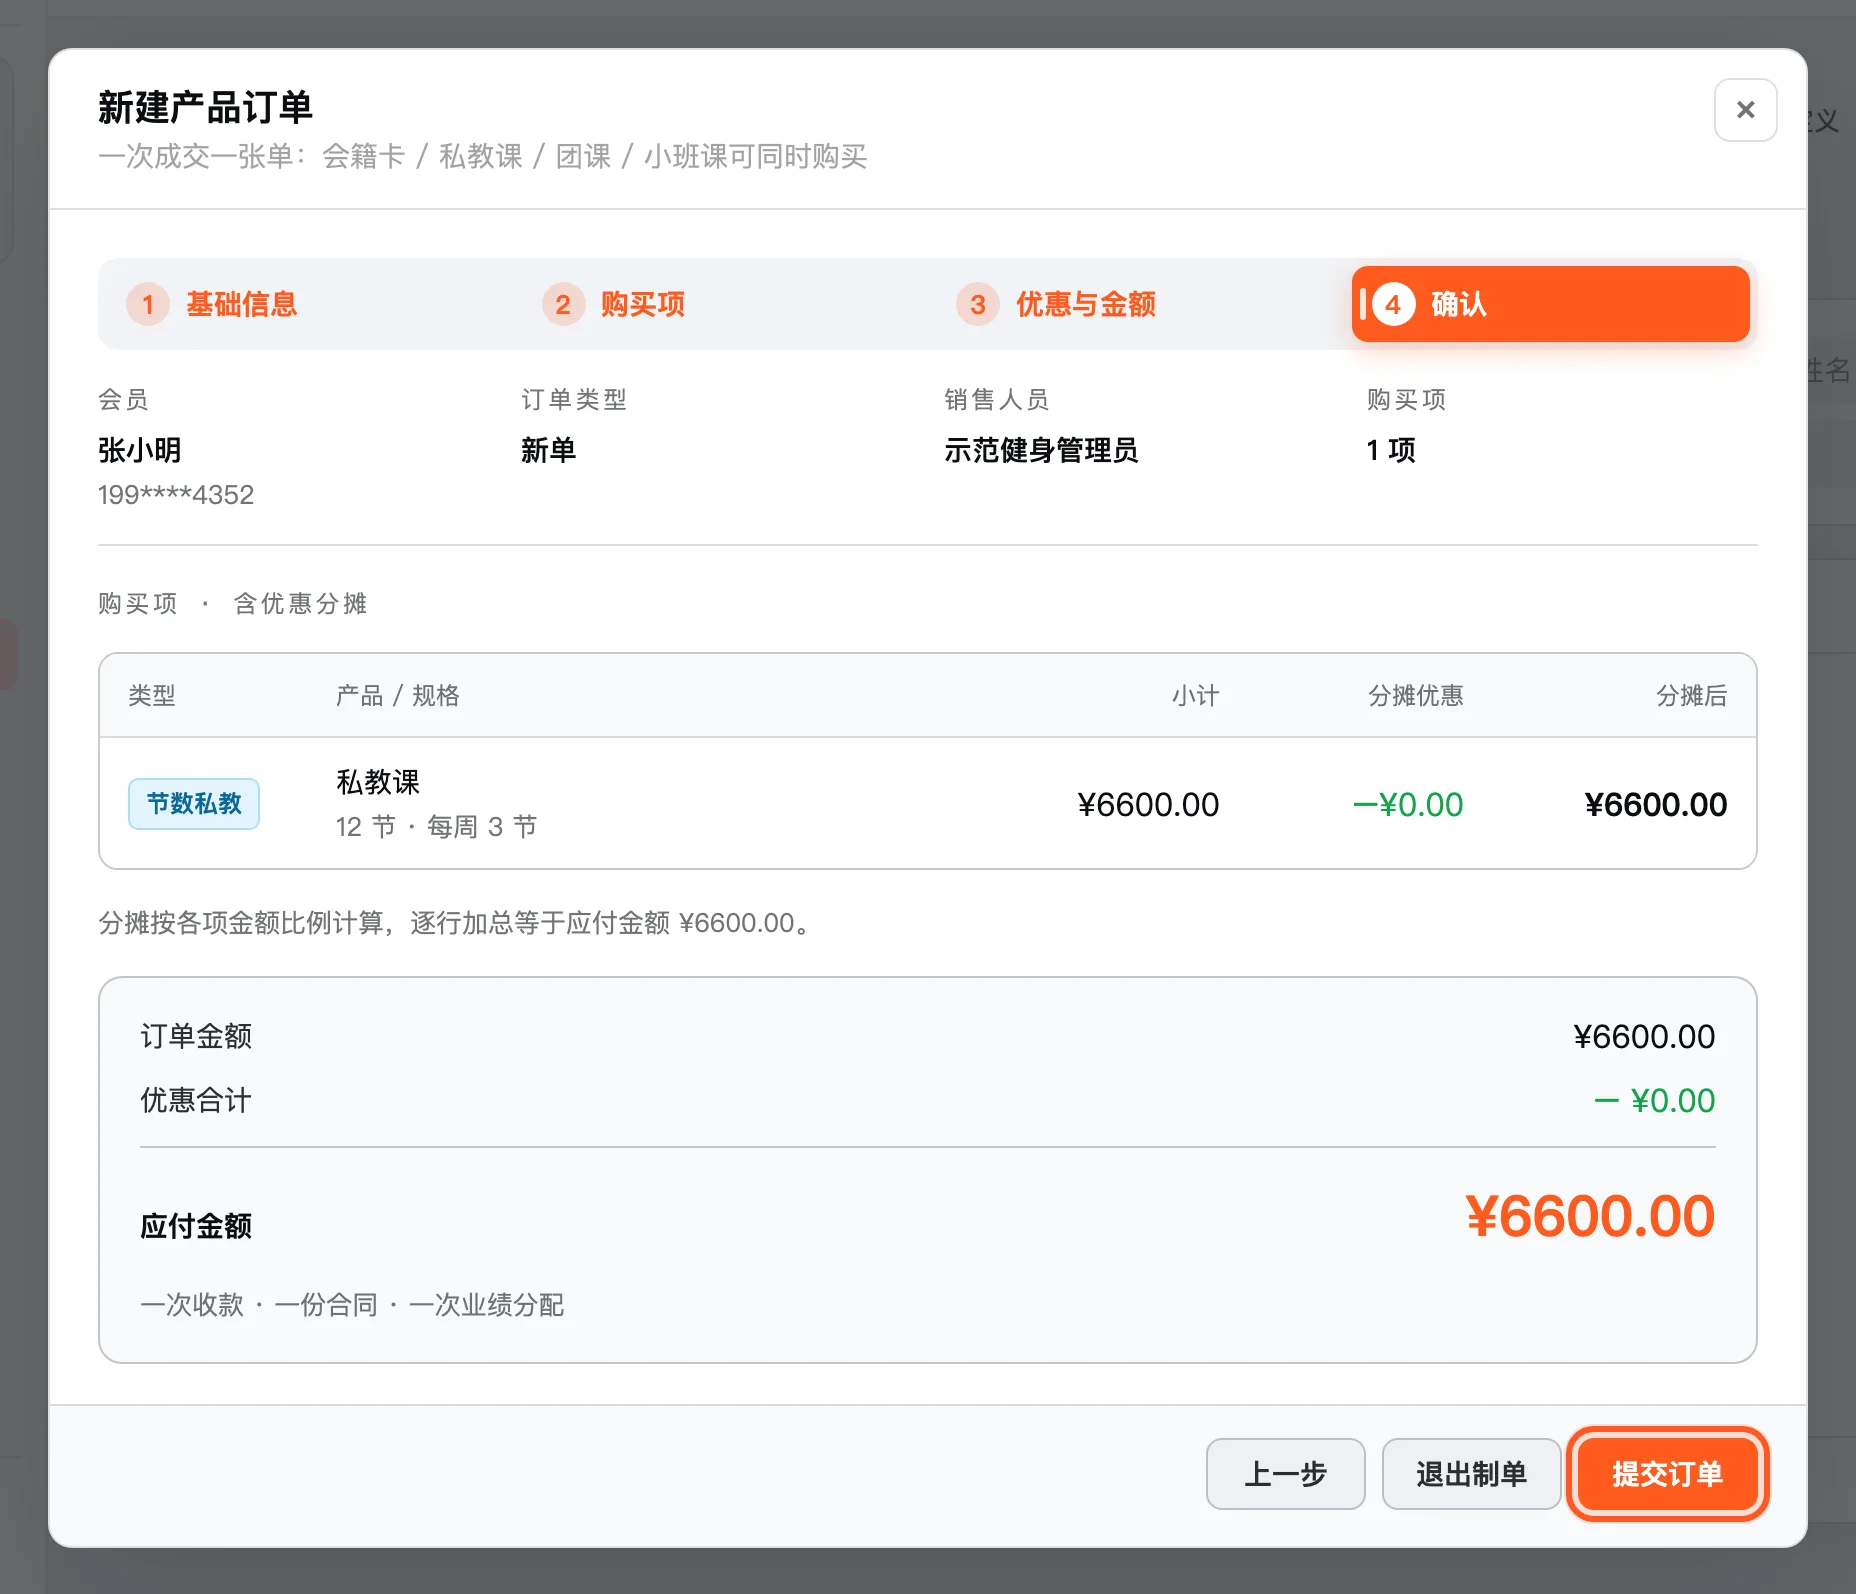Click note 一次收款 · 一份合同 · 一次业绩分配
The width and height of the screenshot is (1856, 1594).
pyautogui.click(x=352, y=1305)
